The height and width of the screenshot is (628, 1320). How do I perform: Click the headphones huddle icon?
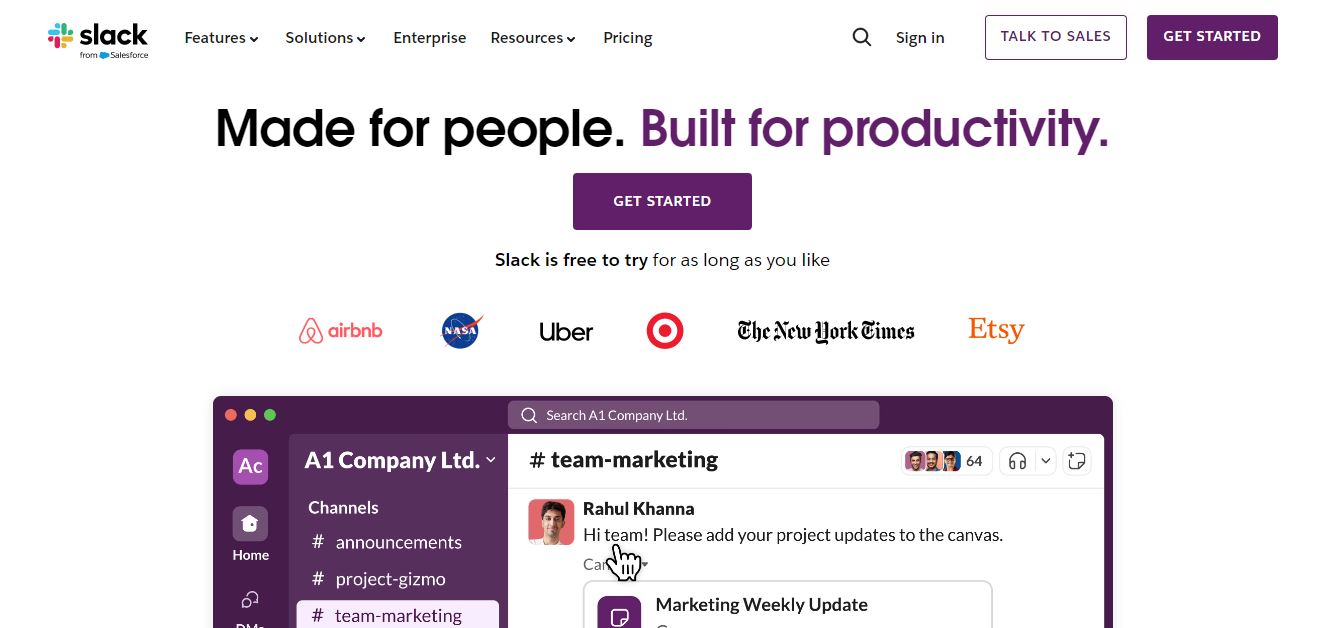(x=1018, y=461)
